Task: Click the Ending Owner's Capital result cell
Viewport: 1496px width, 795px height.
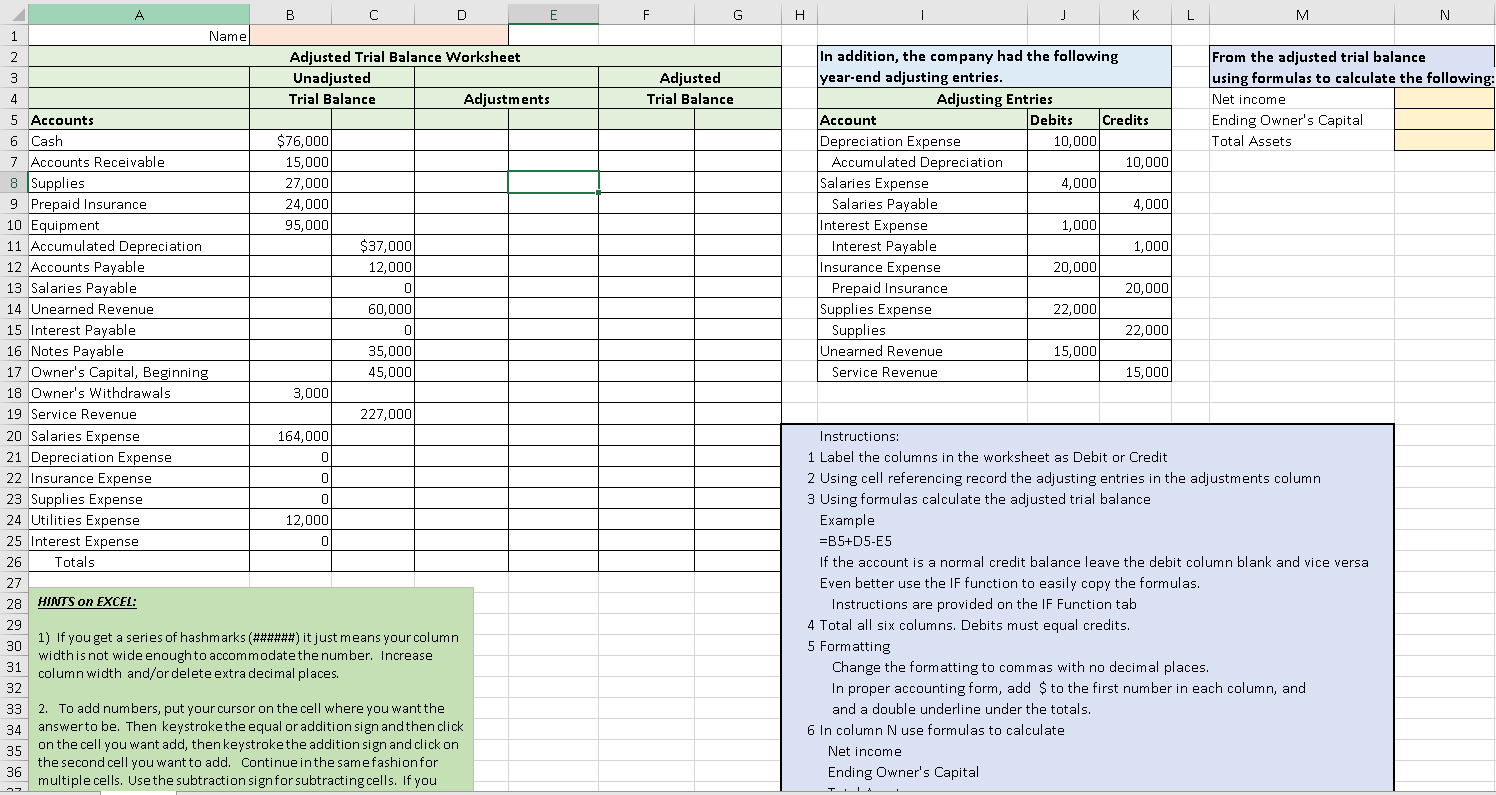Action: 1444,119
